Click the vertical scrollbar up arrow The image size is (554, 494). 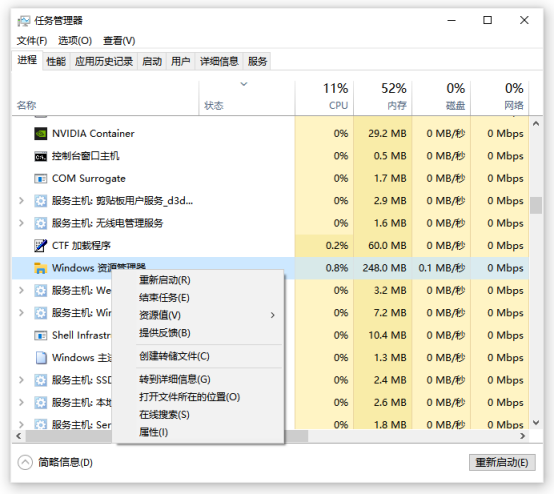[x=536, y=123]
